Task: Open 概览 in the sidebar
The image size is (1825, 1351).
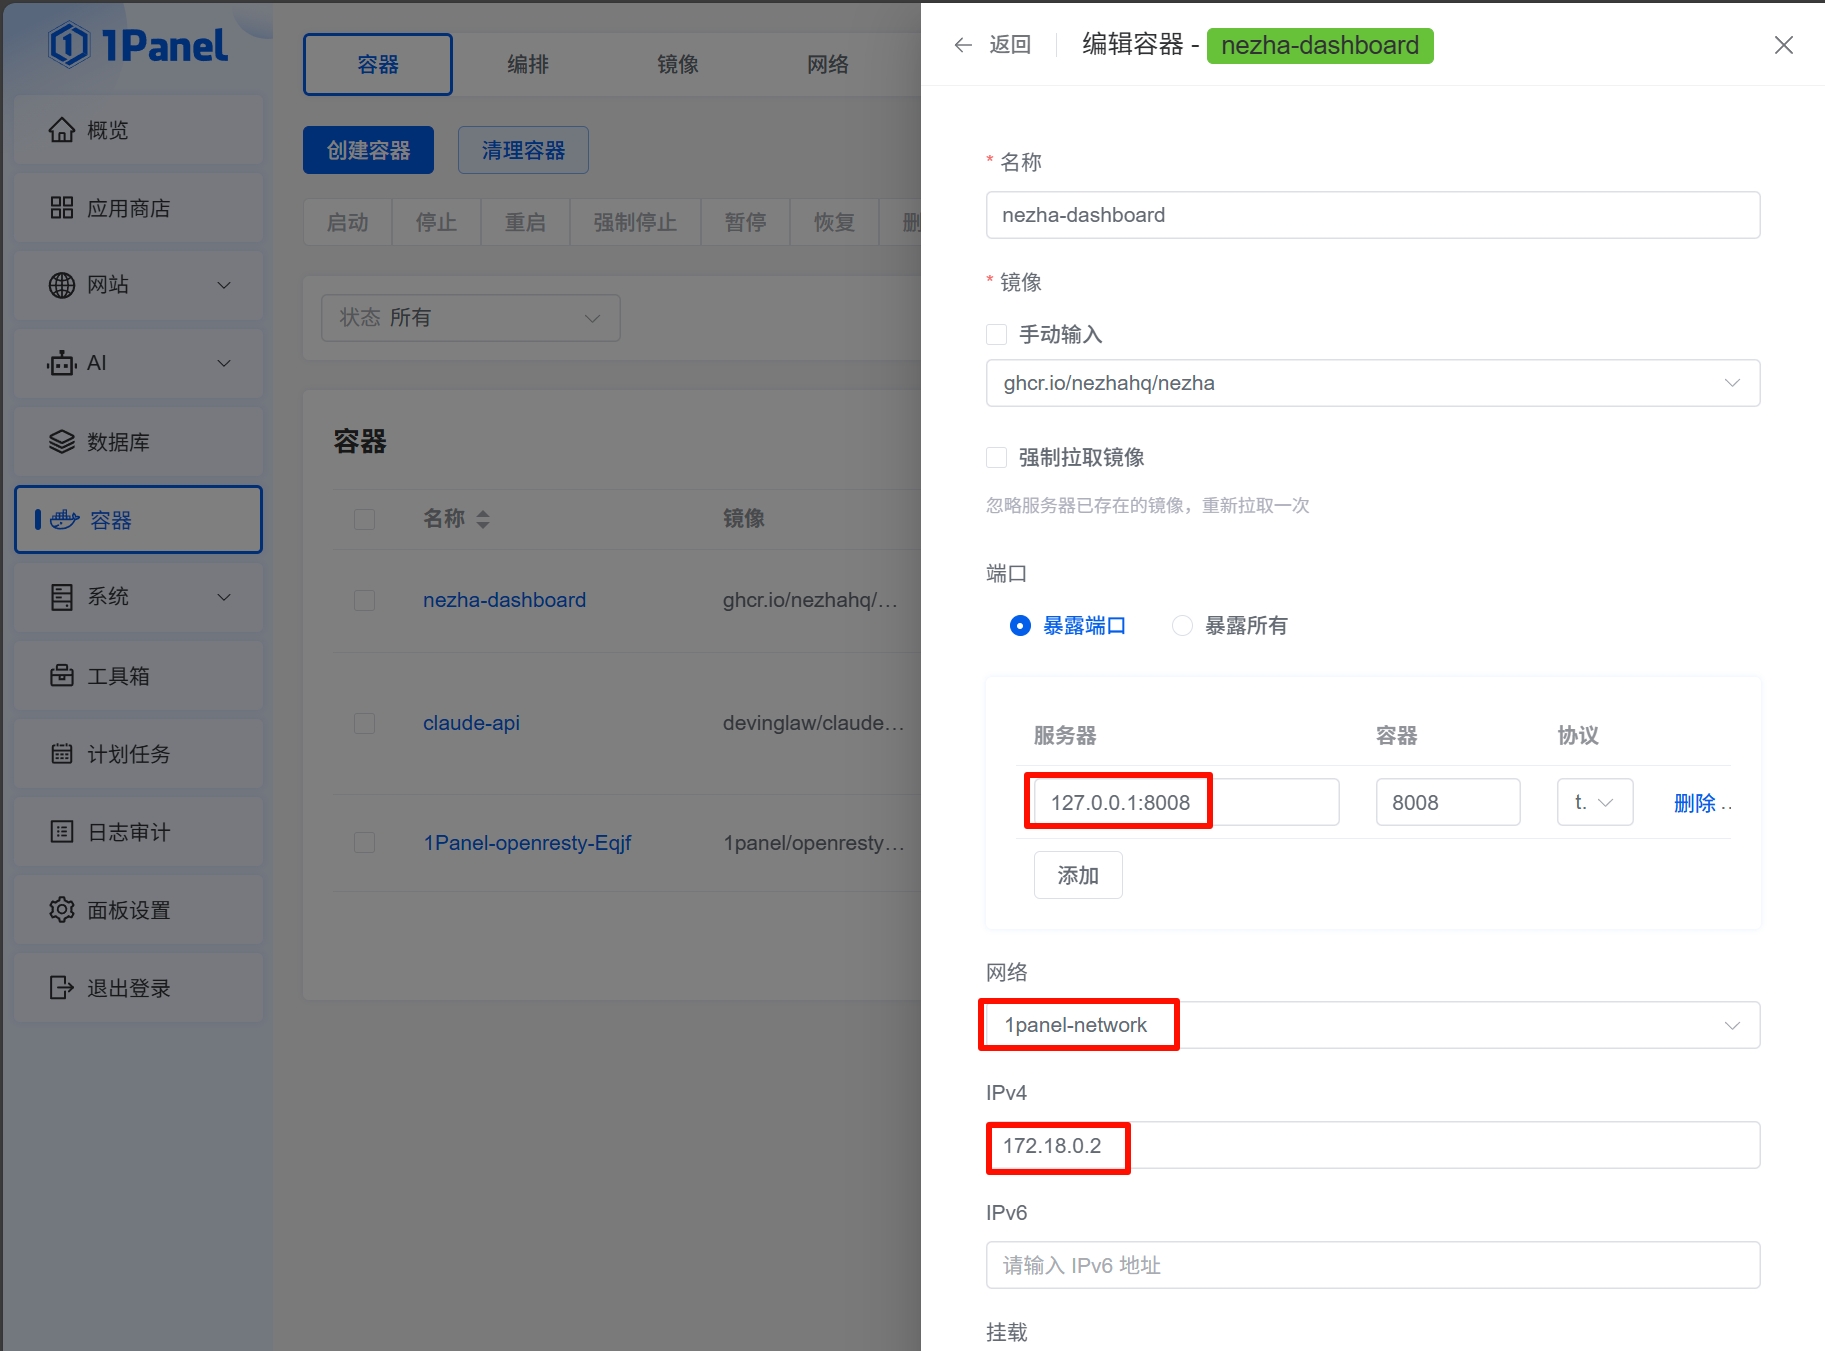Action: 138,130
